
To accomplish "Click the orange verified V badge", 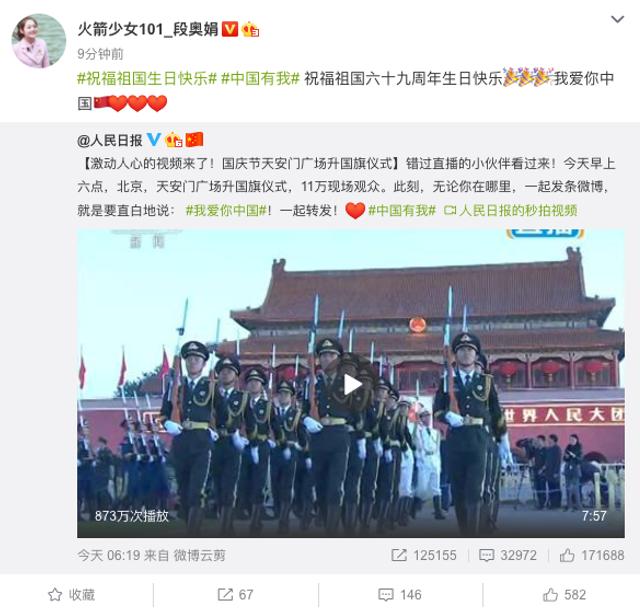I will [x=230, y=29].
